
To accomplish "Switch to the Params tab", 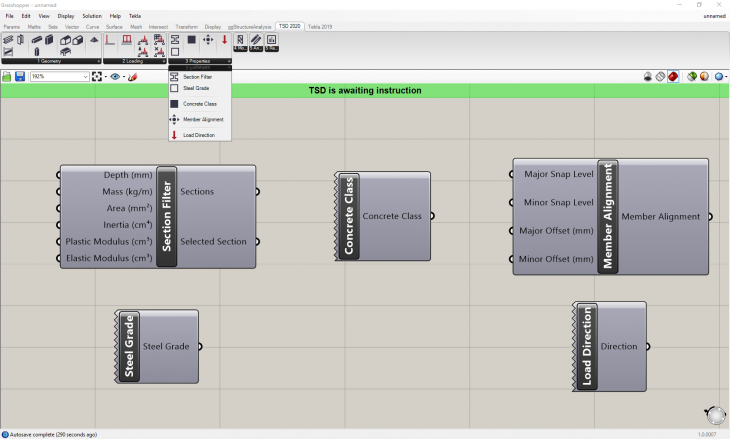I will 12,27.
